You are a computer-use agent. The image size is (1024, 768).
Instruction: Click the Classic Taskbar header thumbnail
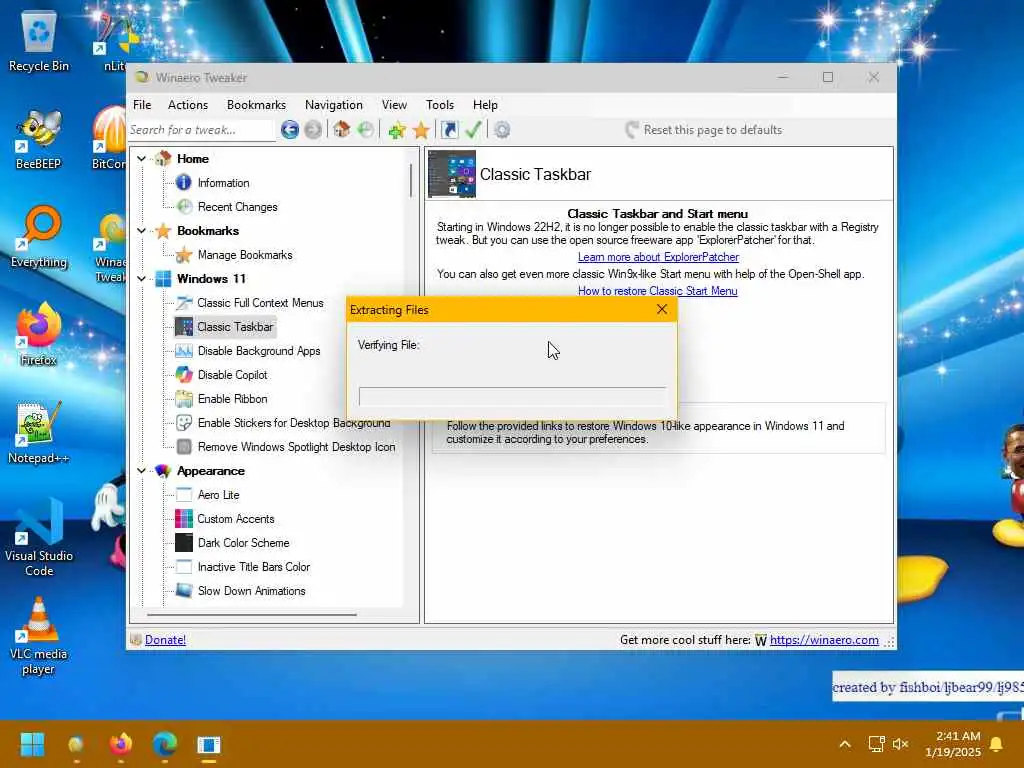pos(452,174)
